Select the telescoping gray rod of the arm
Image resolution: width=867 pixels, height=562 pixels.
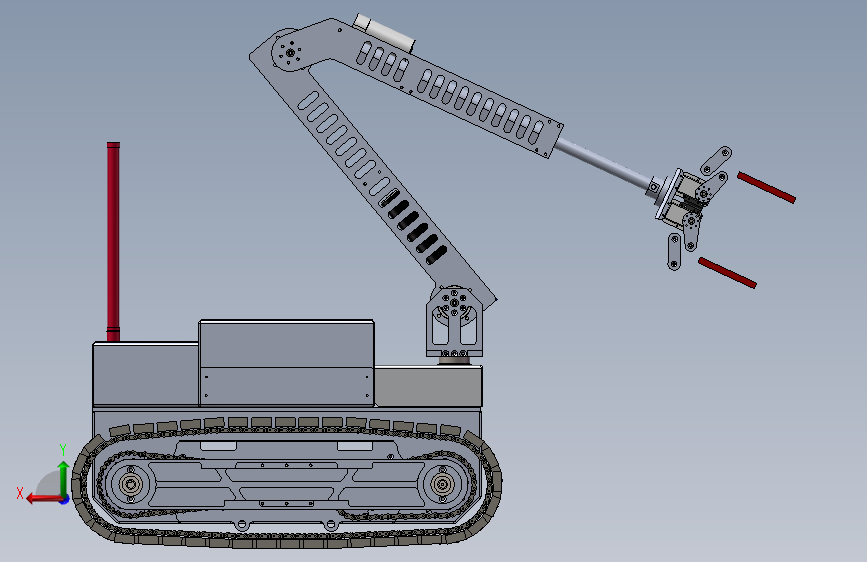604,163
